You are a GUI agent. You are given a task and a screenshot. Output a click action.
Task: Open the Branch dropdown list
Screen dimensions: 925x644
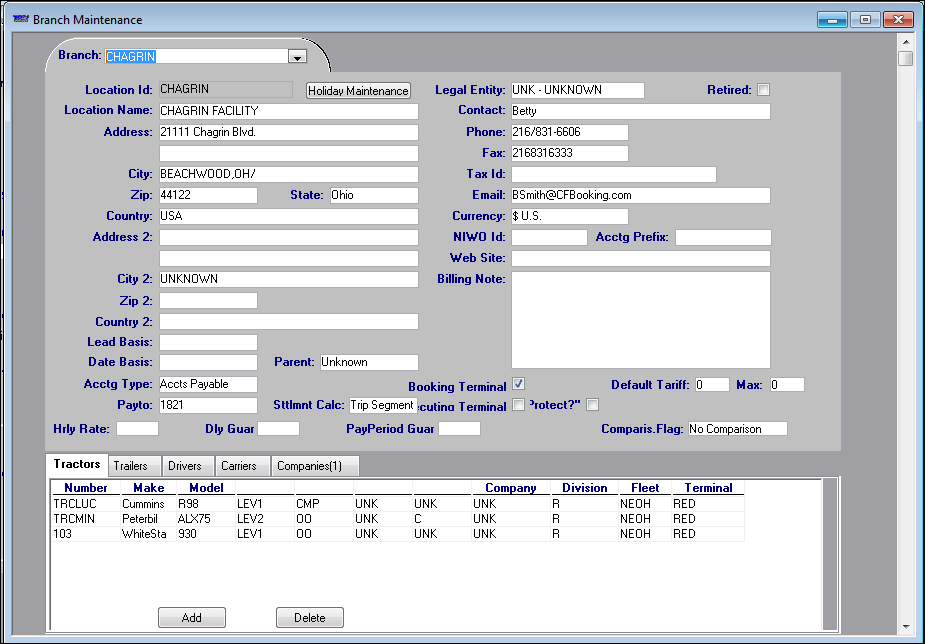point(296,57)
